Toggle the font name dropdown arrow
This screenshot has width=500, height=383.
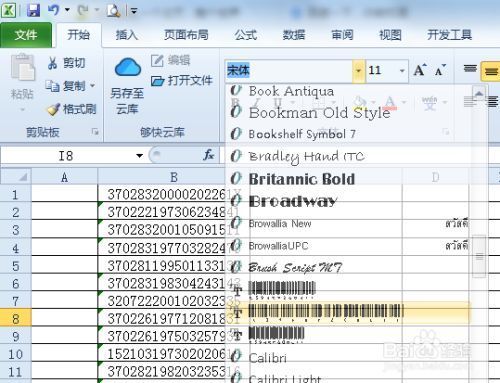tap(359, 71)
